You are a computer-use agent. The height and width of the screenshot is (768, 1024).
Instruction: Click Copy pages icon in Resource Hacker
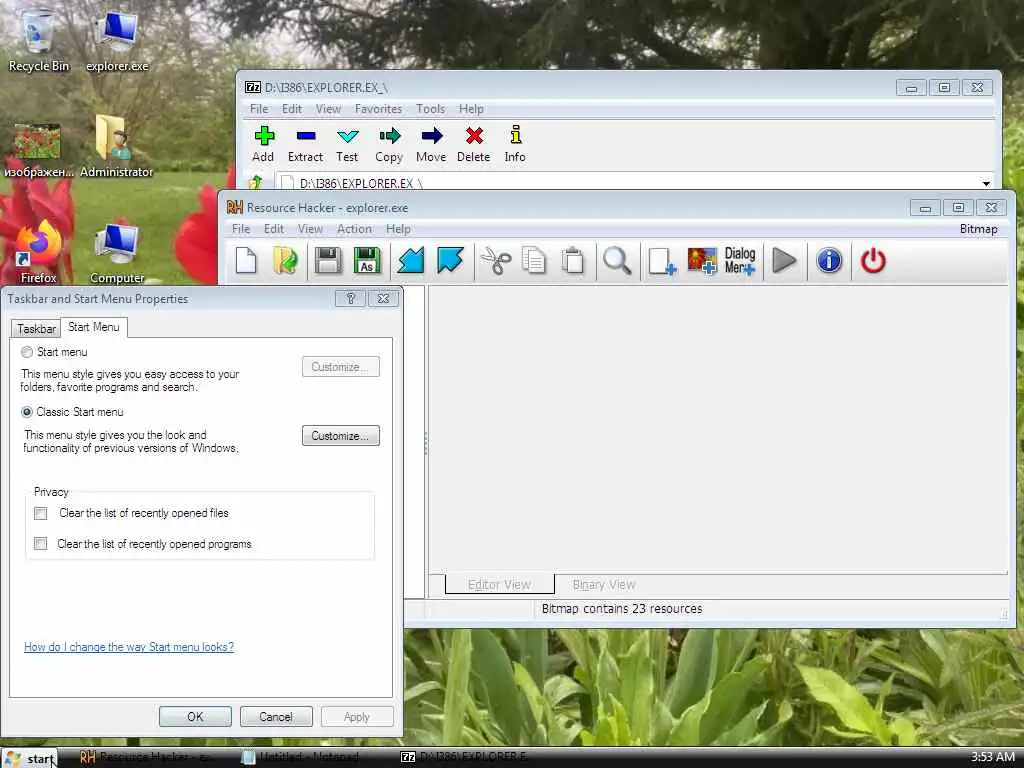[534, 261]
